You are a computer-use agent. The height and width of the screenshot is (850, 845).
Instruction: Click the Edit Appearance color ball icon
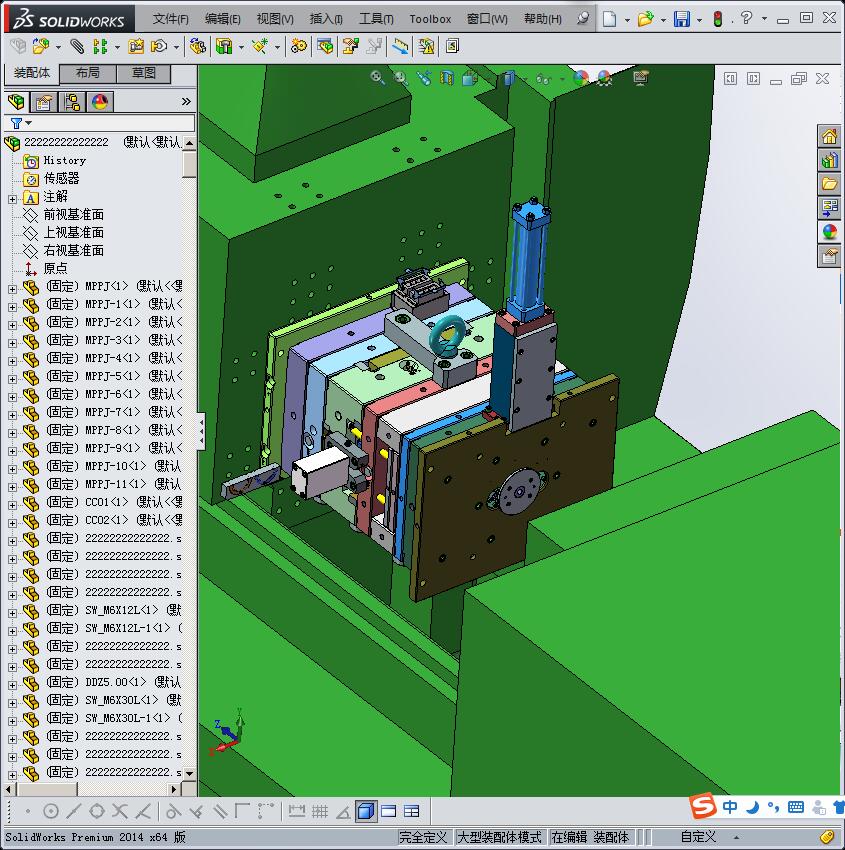point(580,79)
